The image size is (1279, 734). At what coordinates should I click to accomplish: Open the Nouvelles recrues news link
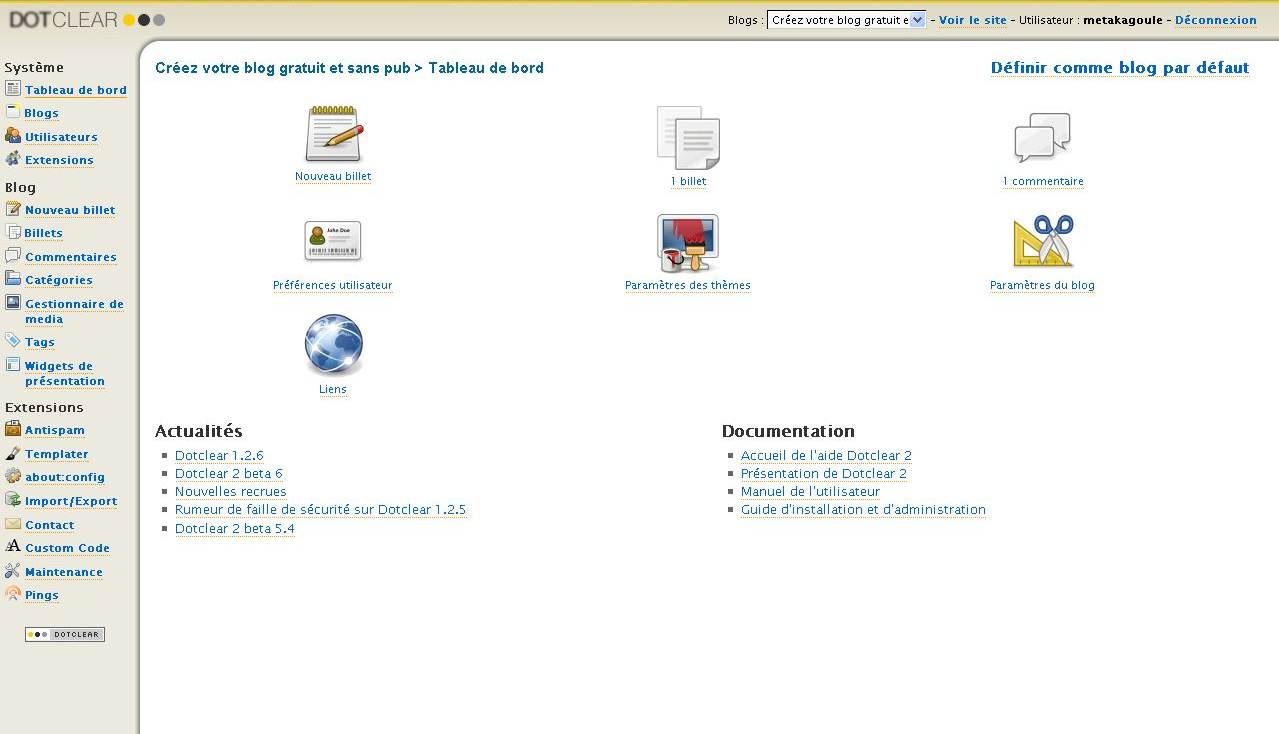pyautogui.click(x=231, y=491)
